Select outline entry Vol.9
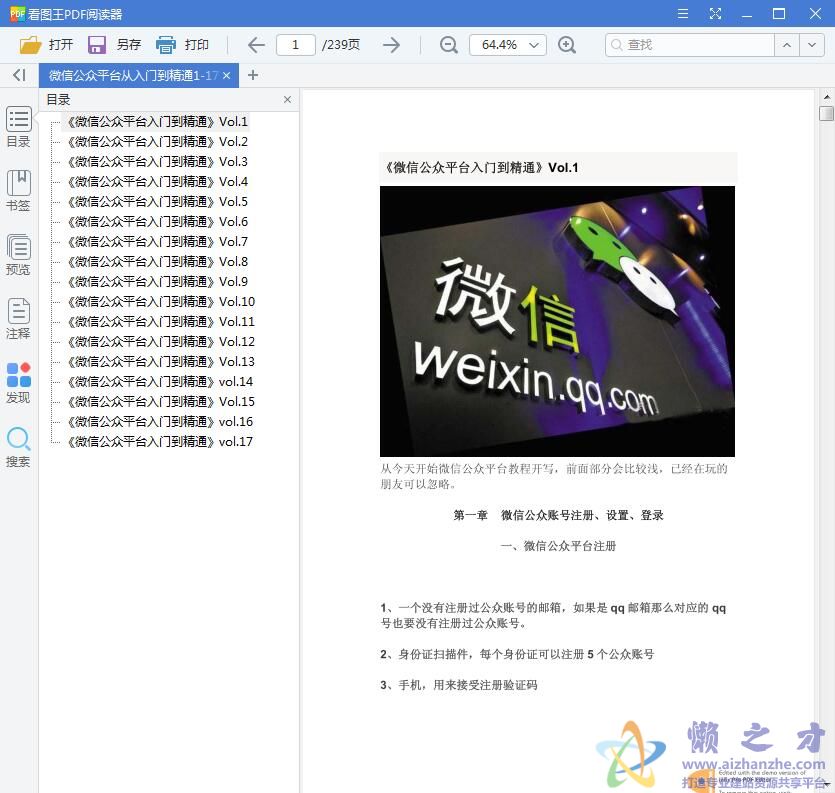Viewport: 835px width, 793px height. click(x=158, y=282)
